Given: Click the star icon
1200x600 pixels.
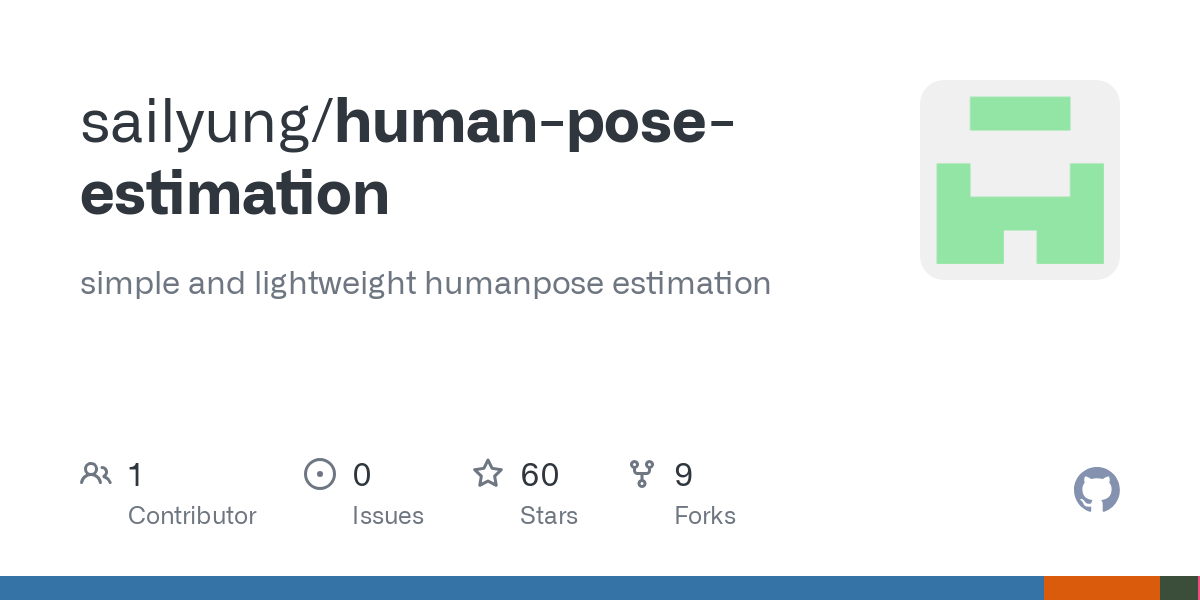Looking at the screenshot, I should pos(488,473).
